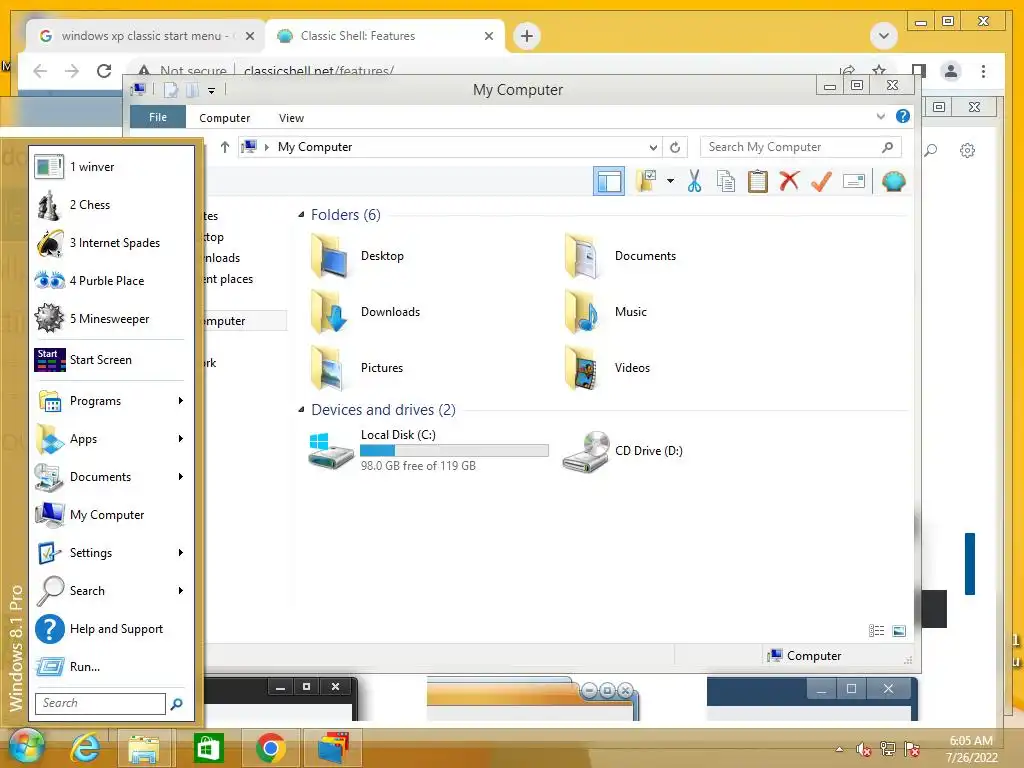Select CD Drive (D:)
This screenshot has height=768, width=1024.
[x=623, y=451]
